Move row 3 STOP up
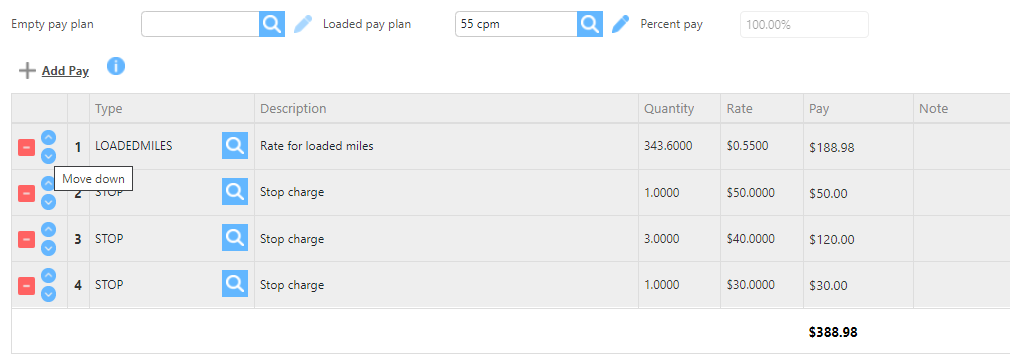Screen dimensions: 1010x362 click(48, 230)
